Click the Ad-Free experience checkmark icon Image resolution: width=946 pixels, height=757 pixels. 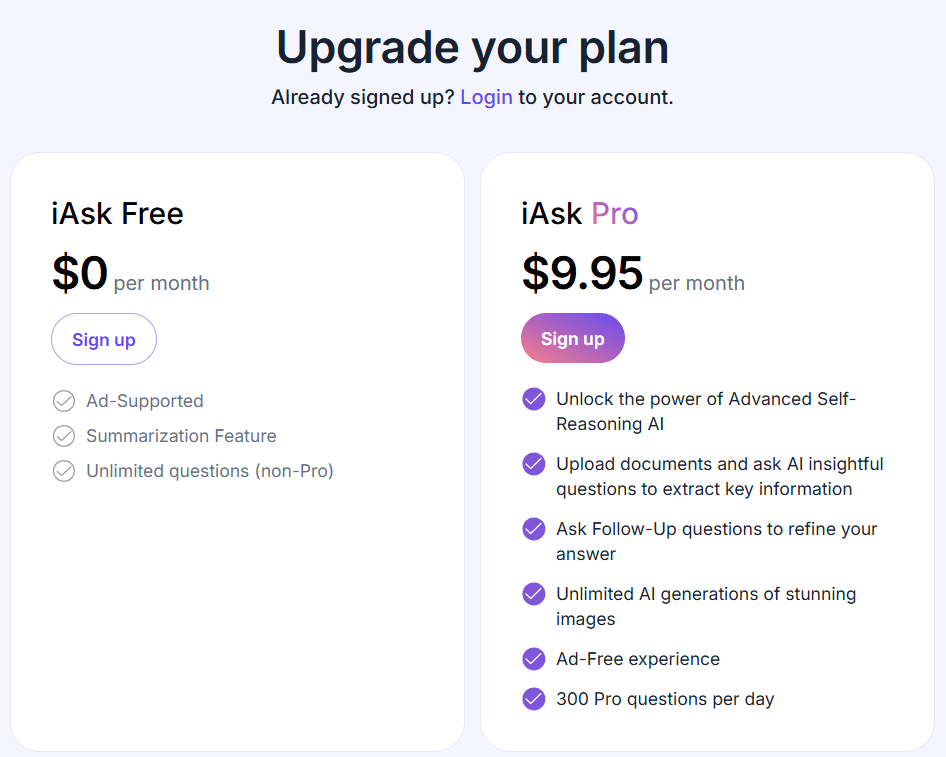click(x=534, y=659)
